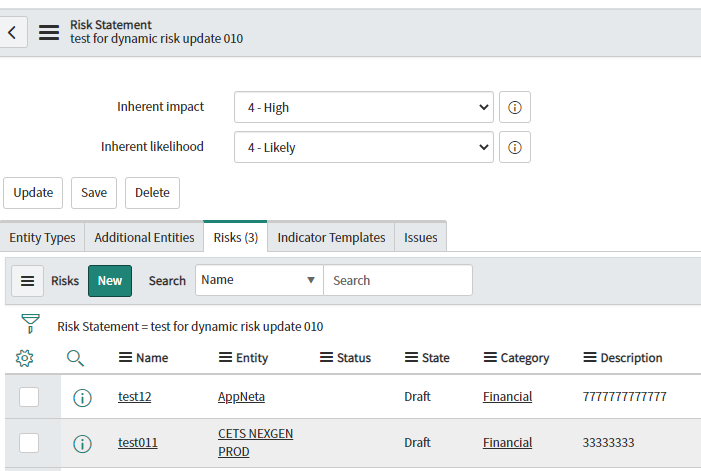Preview the test12 record info icon
Viewport: 701px width, 471px height.
(82, 397)
